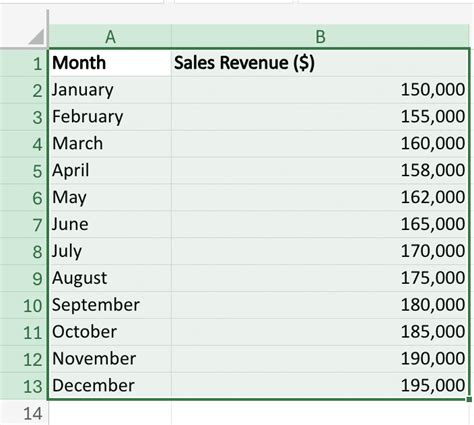The height and width of the screenshot is (425, 474).
Task: Select the January cell
Action: click(x=110, y=90)
